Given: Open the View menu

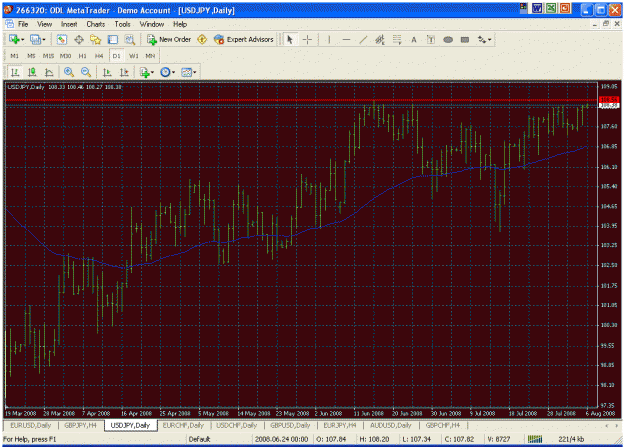Looking at the screenshot, I should pyautogui.click(x=45, y=24).
